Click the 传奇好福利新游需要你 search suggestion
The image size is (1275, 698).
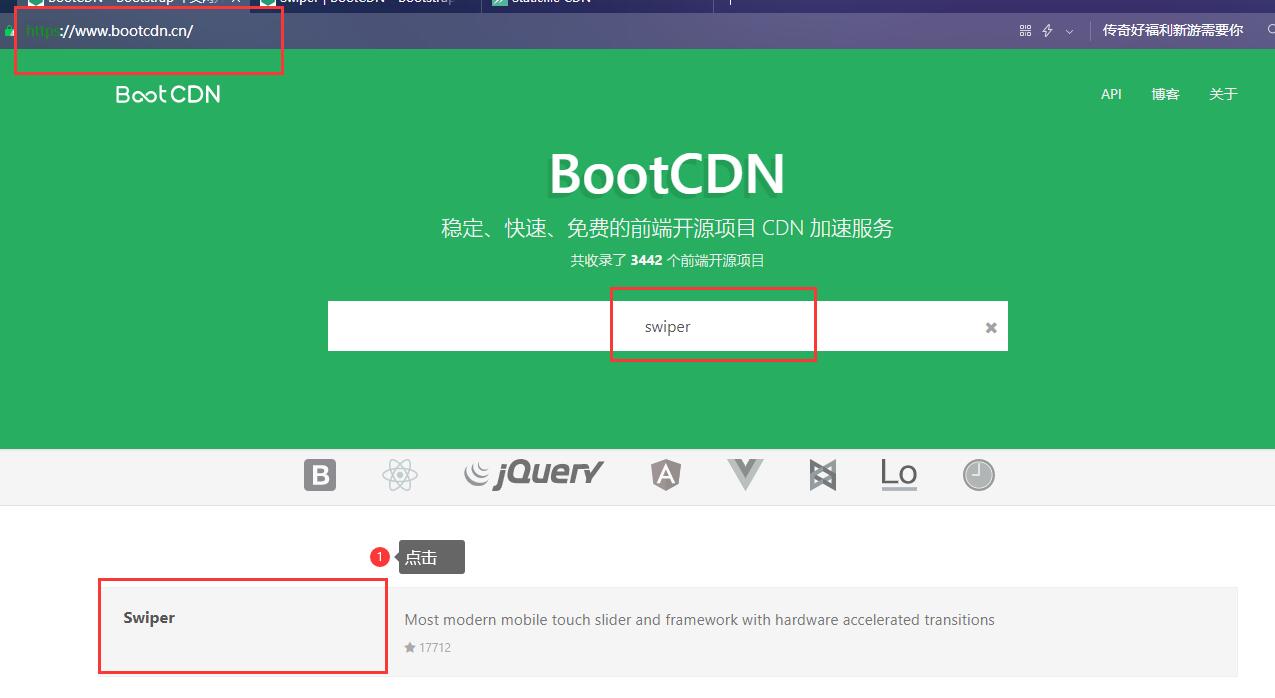(1173, 31)
